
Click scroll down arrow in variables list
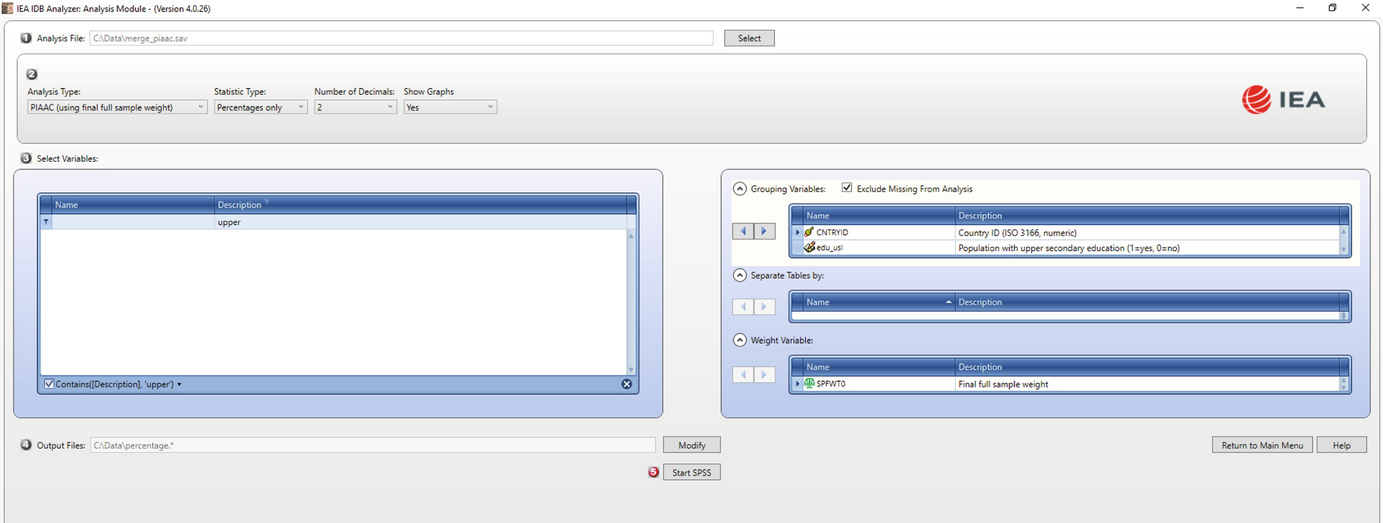631,369
